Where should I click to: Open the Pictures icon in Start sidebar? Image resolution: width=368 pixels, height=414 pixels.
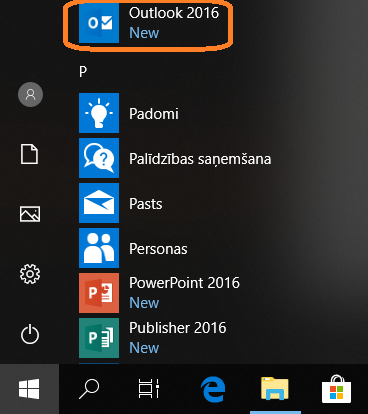(30, 214)
